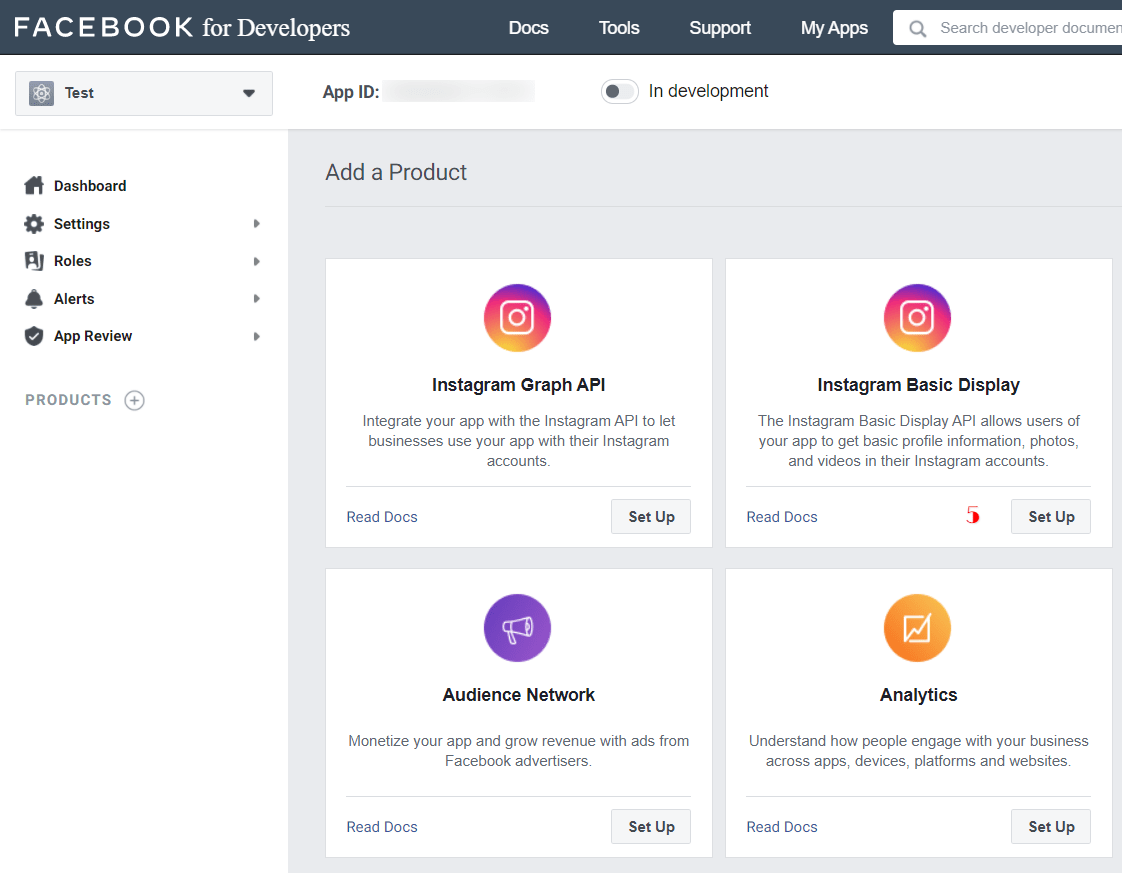Click the Settings gear icon
The height and width of the screenshot is (873, 1122).
click(x=34, y=224)
